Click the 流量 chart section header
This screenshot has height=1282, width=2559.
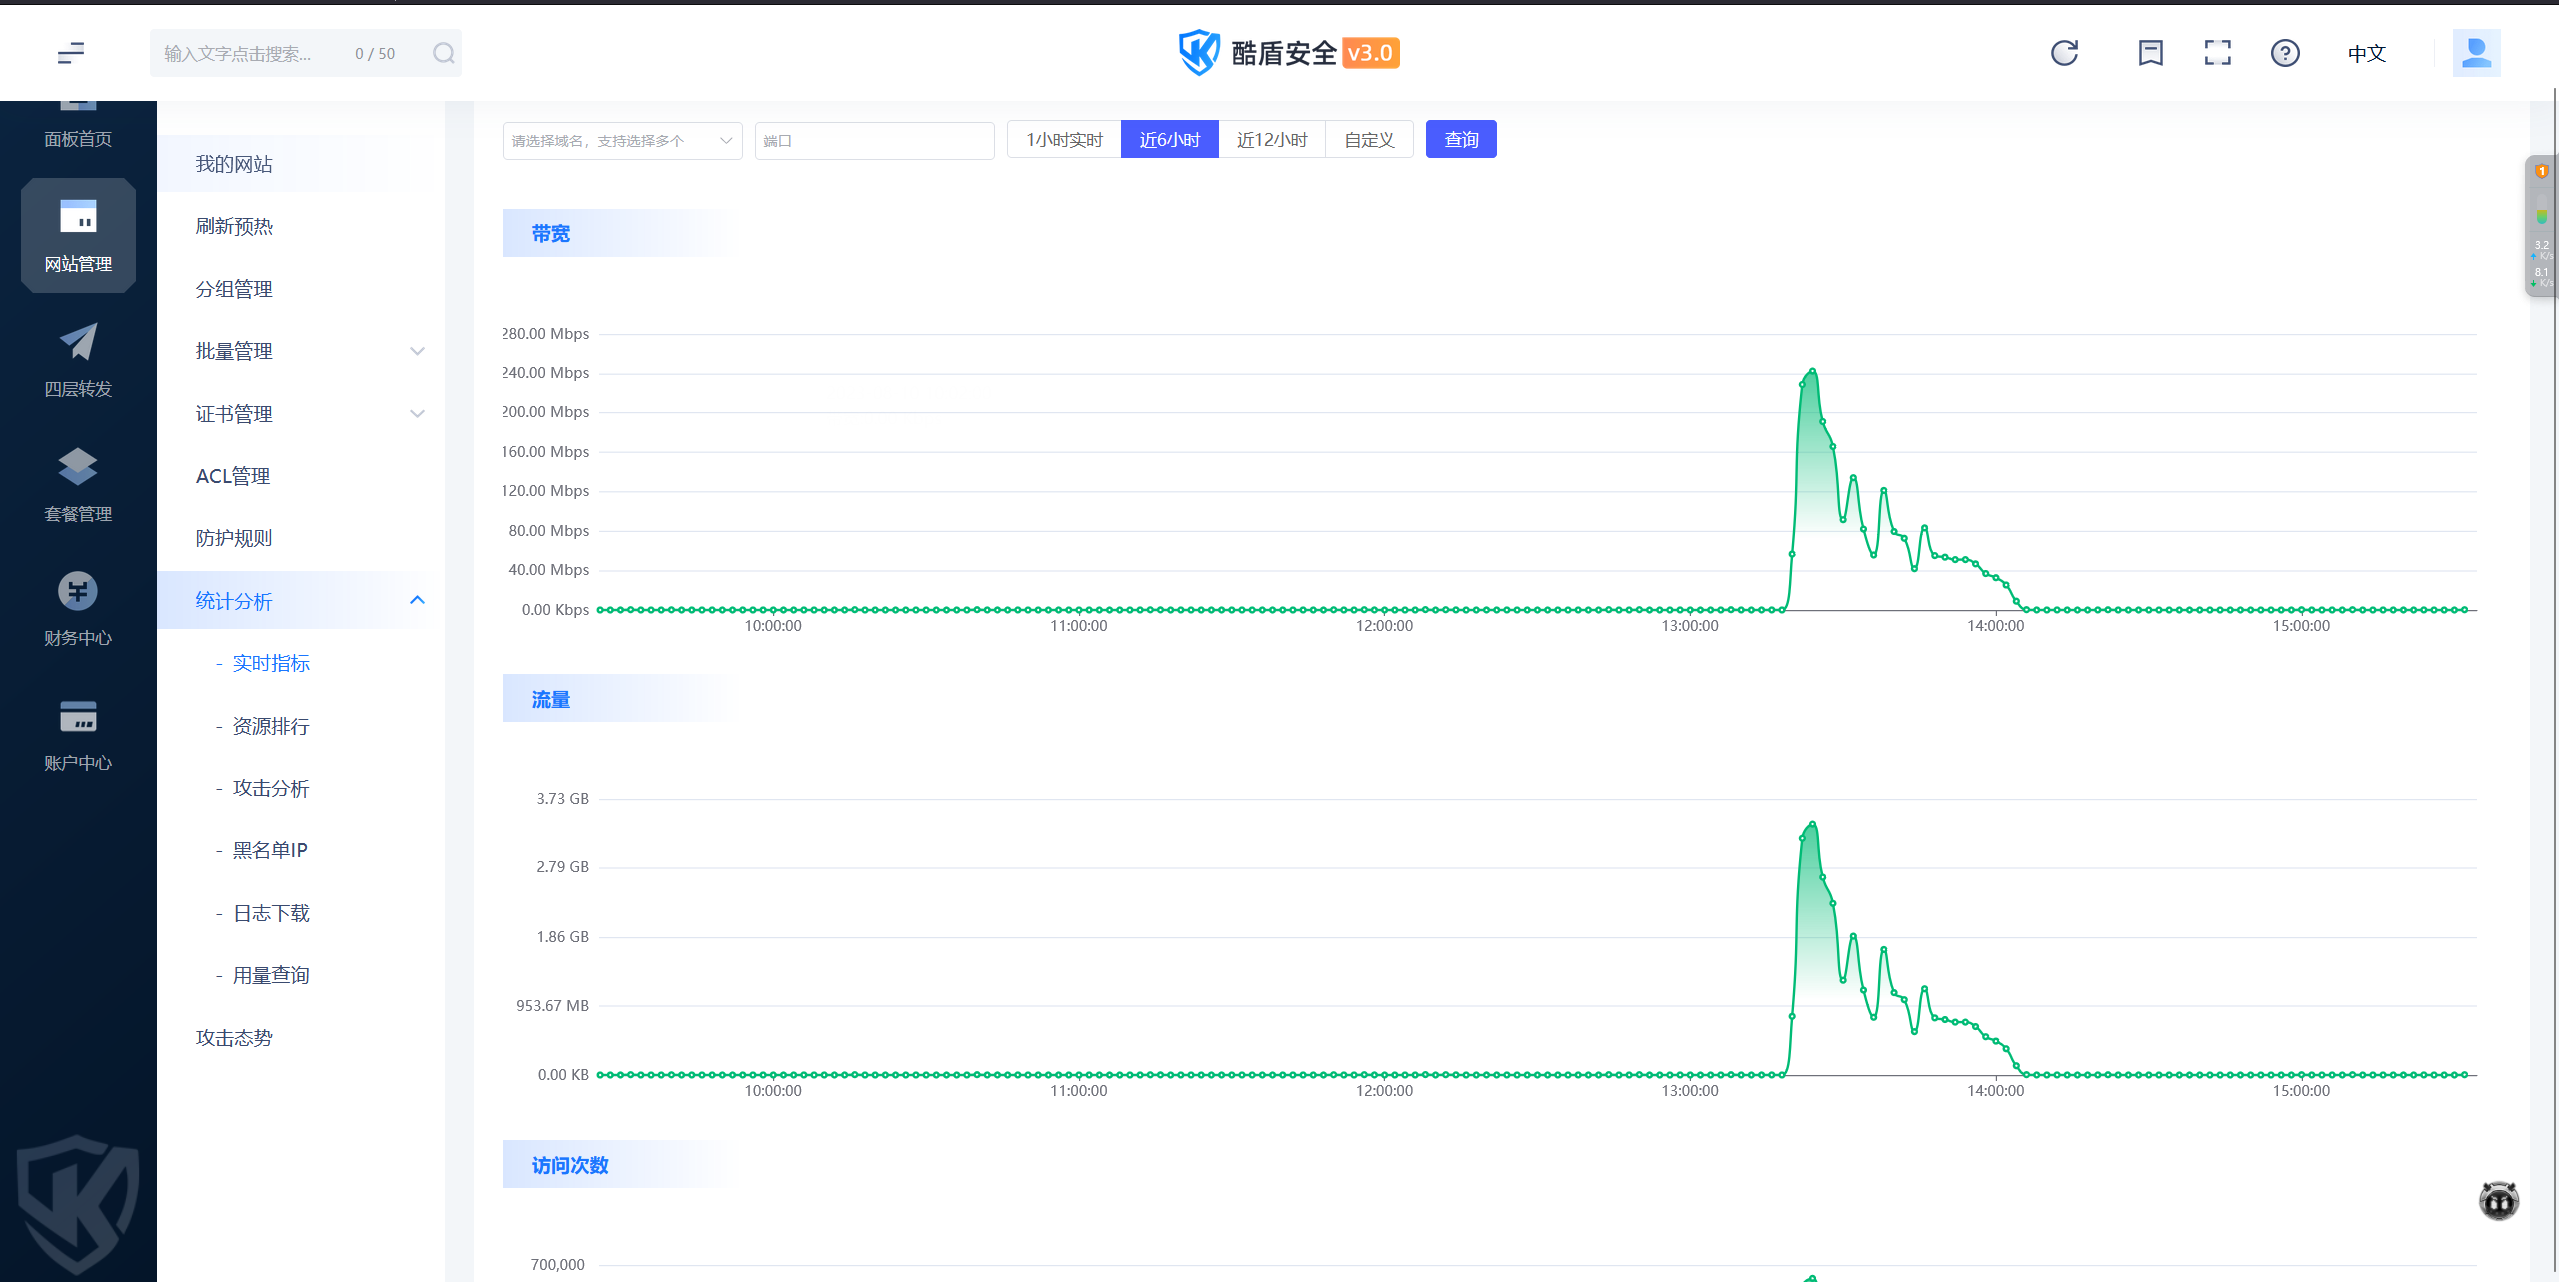(551, 699)
